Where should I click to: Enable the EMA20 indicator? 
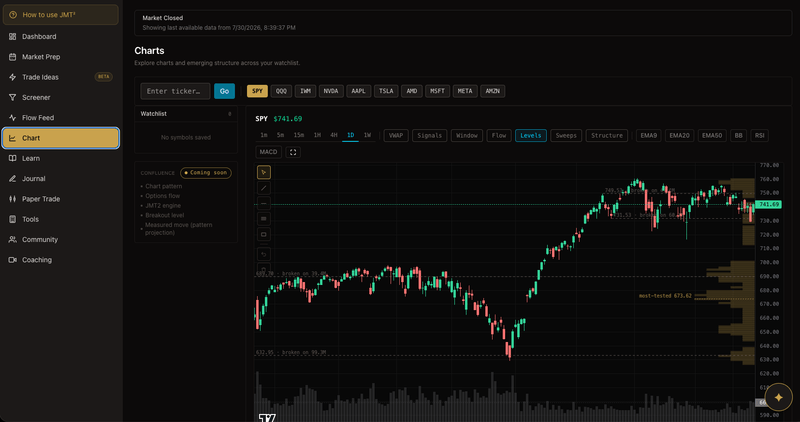point(679,136)
